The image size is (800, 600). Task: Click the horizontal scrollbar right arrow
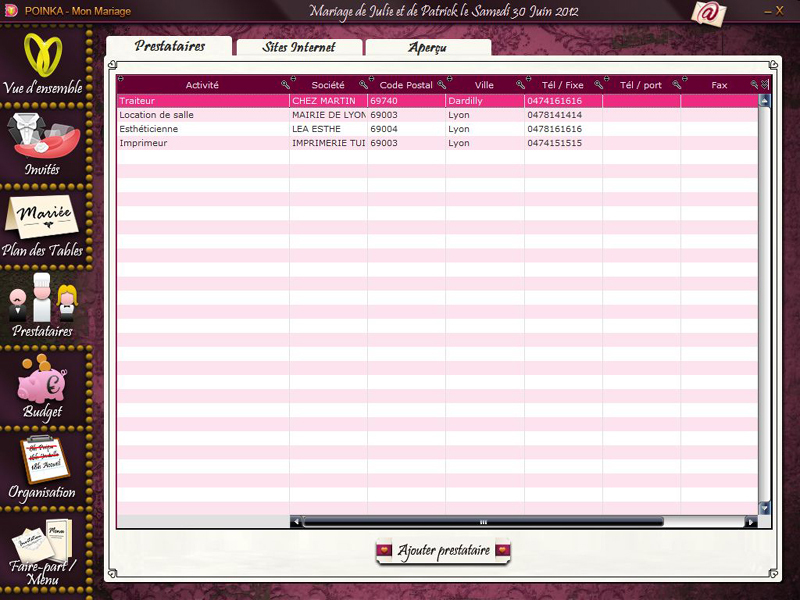tap(751, 522)
